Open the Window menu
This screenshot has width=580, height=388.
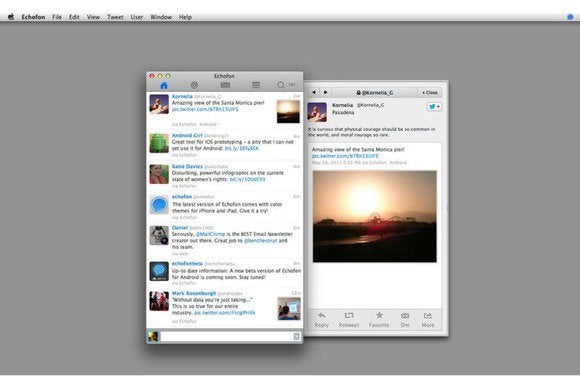161,17
